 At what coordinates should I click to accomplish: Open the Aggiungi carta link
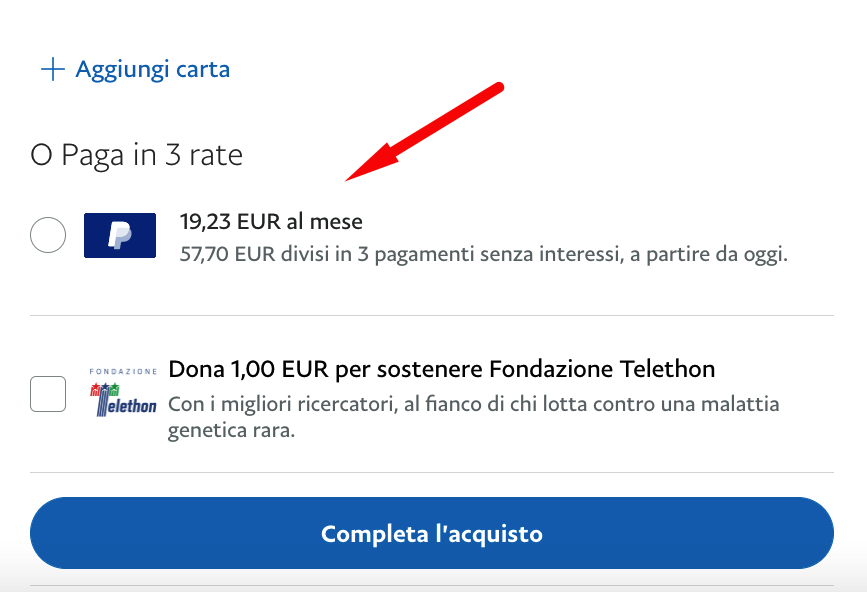[135, 70]
